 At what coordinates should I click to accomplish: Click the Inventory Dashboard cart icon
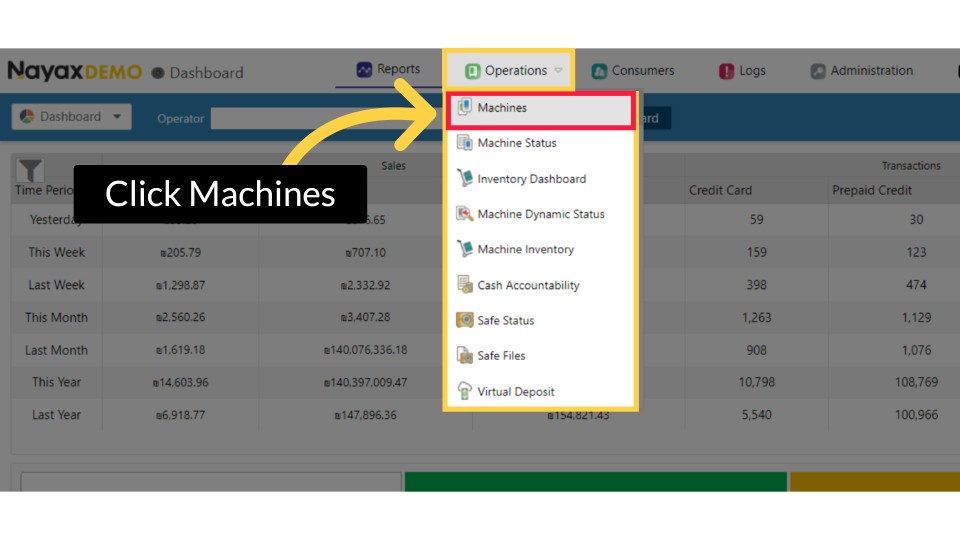point(465,179)
